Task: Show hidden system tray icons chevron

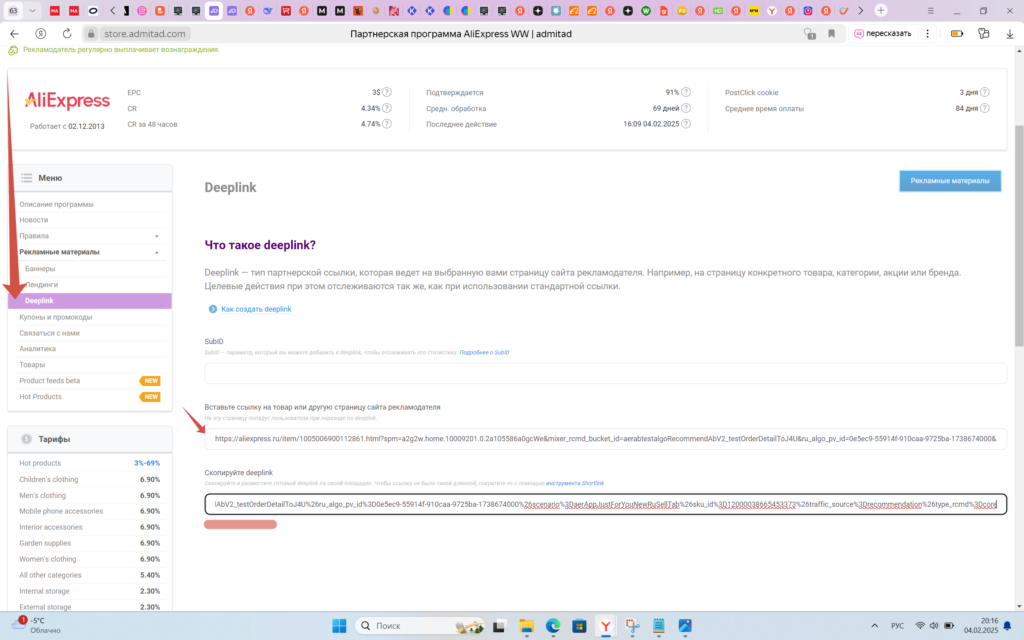Action: click(874, 626)
